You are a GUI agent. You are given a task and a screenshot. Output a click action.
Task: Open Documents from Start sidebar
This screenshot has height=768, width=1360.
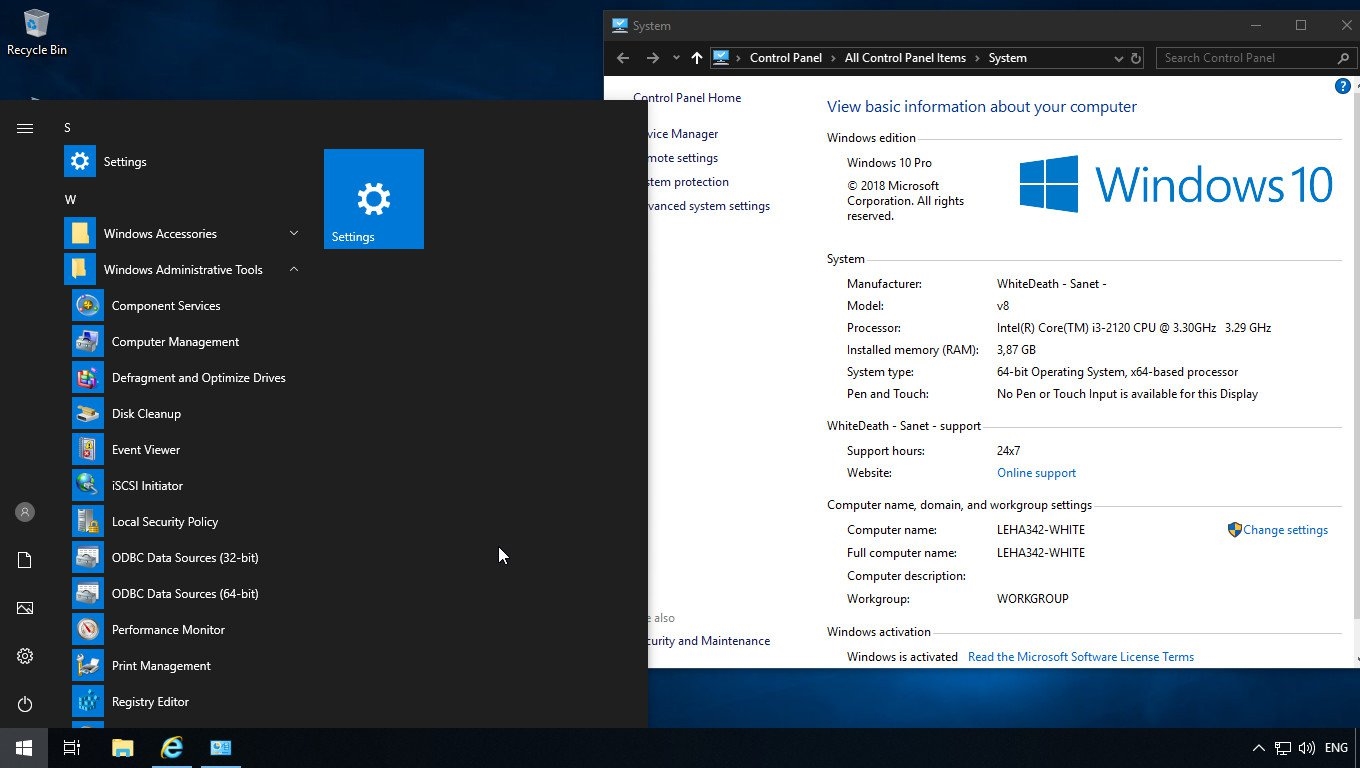pyautogui.click(x=25, y=560)
